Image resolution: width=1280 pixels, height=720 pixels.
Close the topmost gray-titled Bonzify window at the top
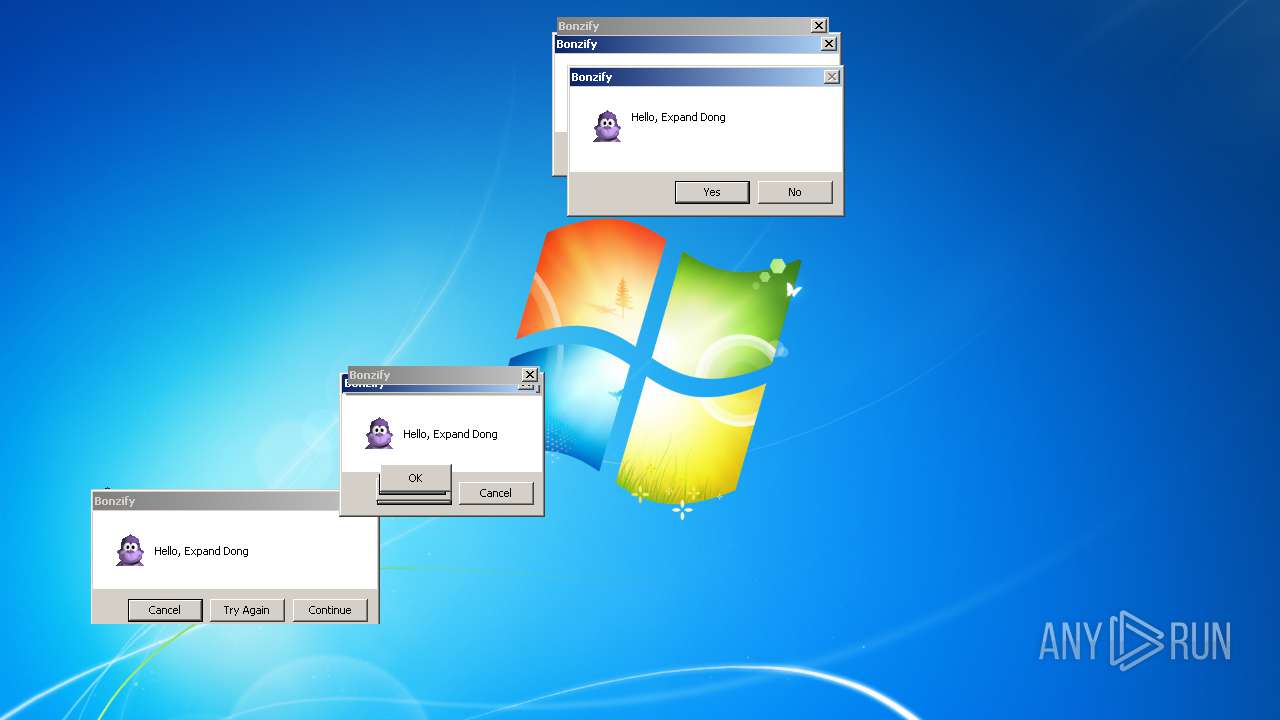(819, 26)
